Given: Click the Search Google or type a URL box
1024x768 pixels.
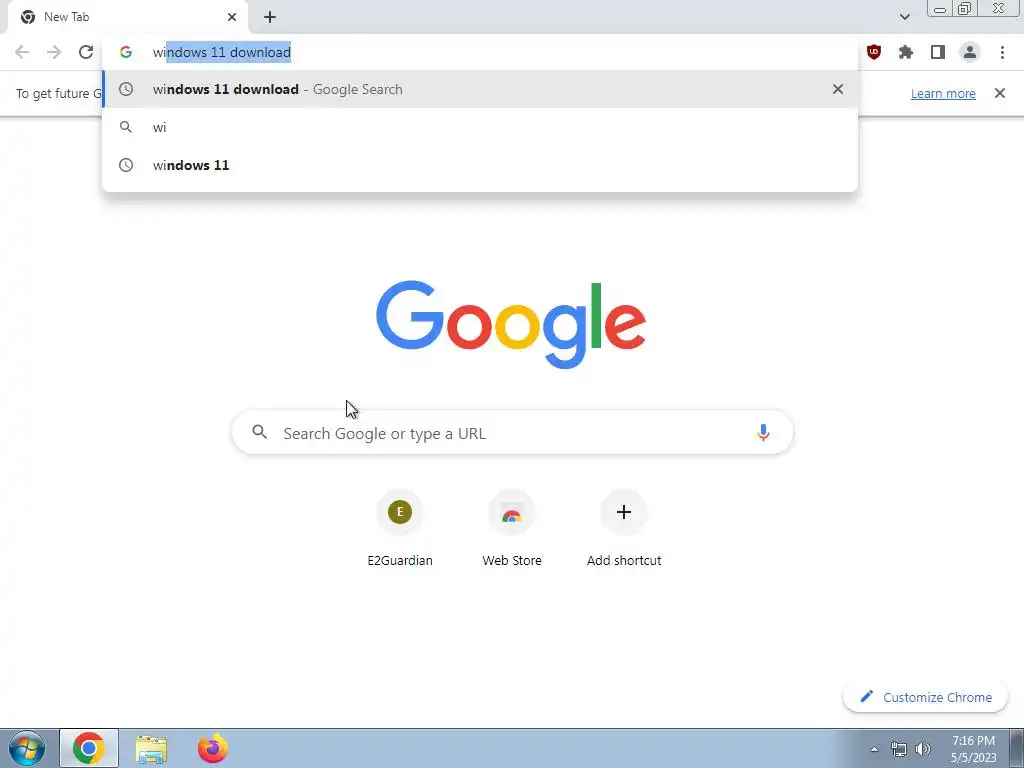Looking at the screenshot, I should click(x=513, y=433).
